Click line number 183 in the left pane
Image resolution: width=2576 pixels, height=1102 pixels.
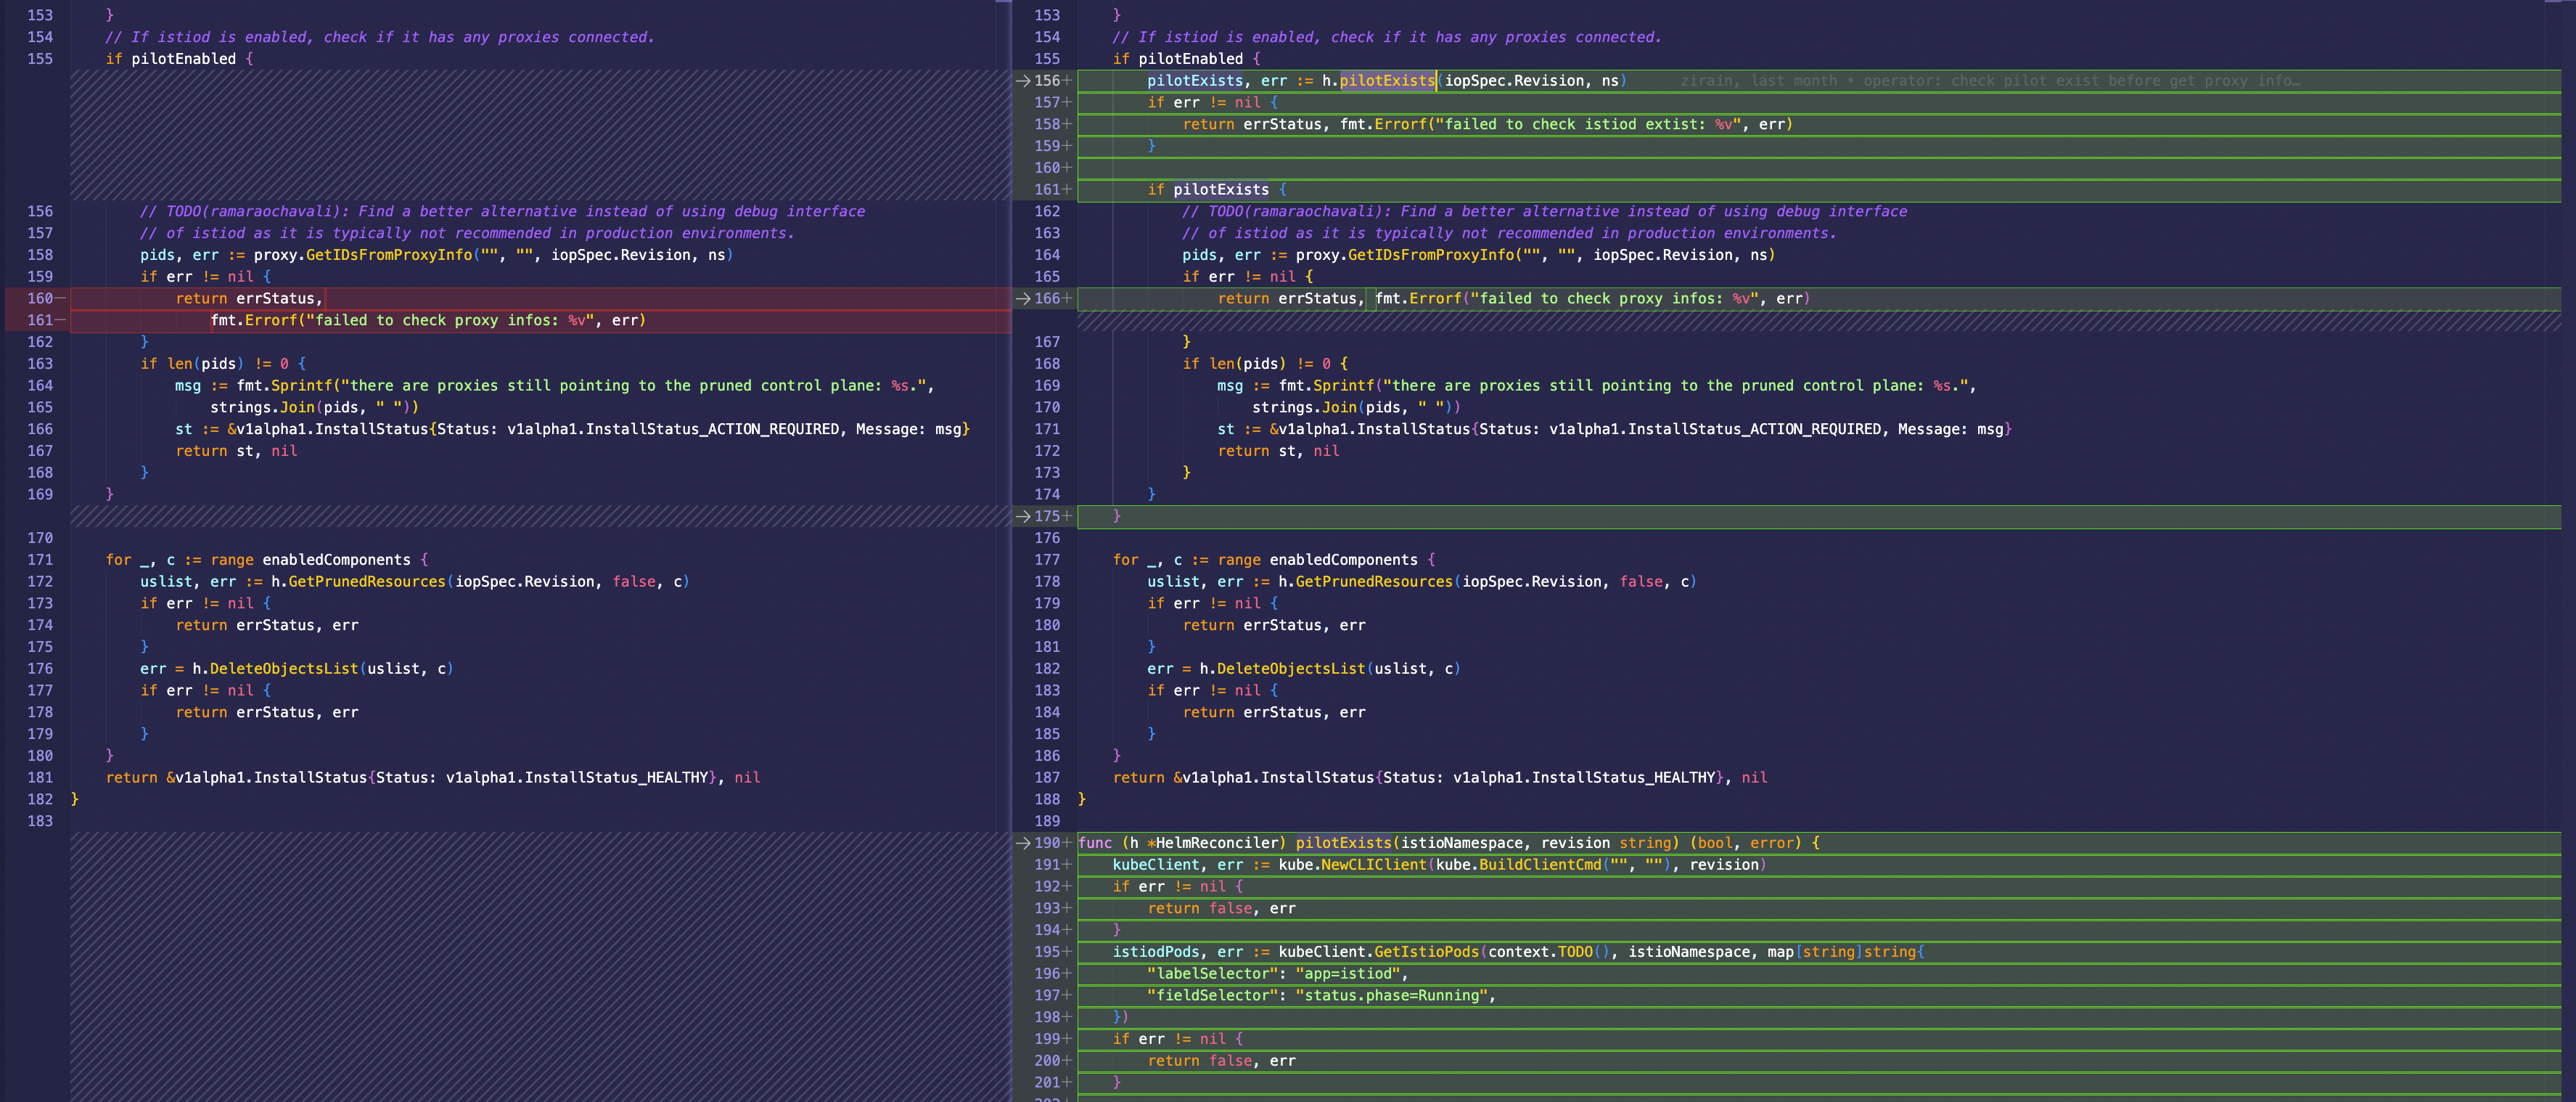(x=40, y=821)
